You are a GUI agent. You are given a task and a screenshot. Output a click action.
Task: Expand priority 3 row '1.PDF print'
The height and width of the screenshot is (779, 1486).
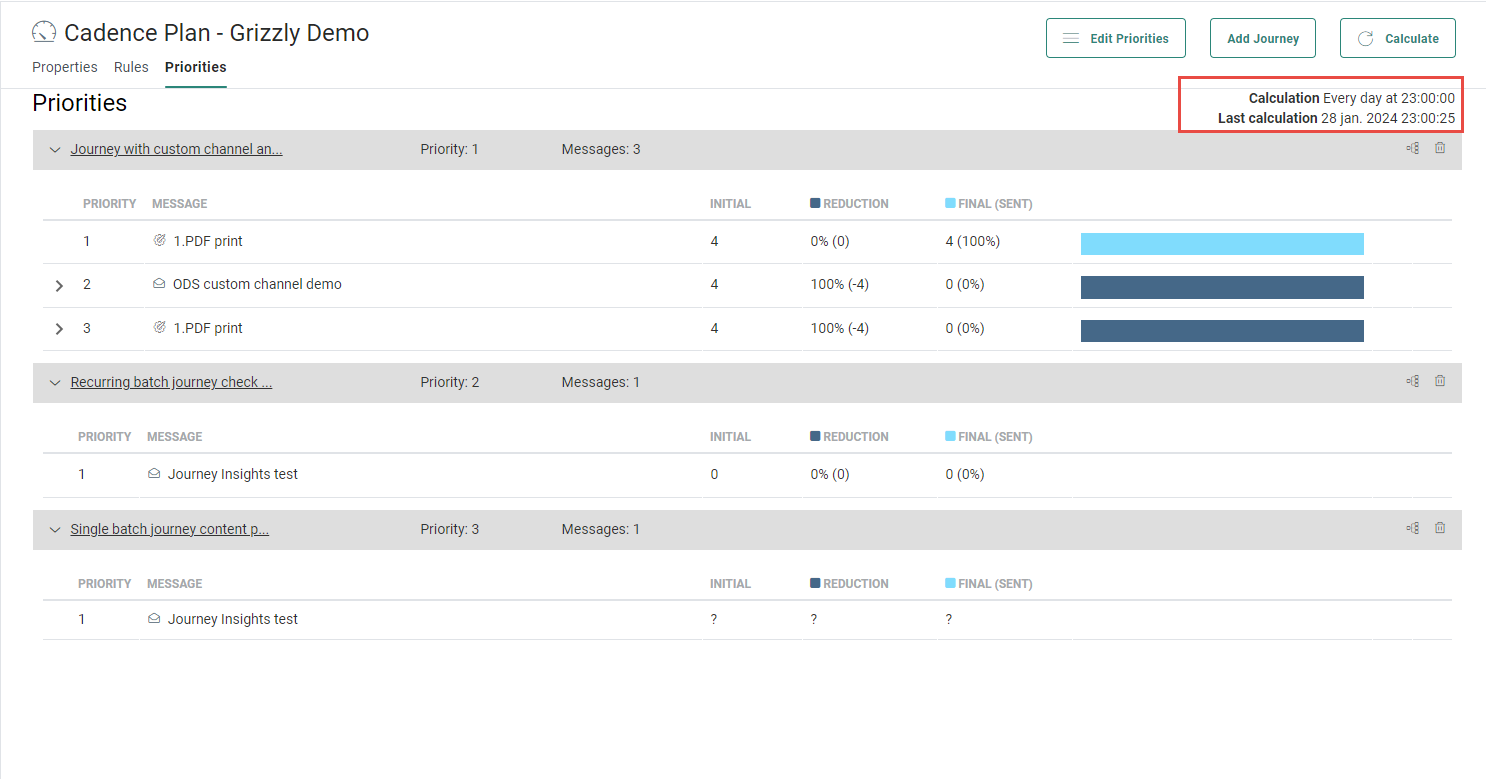[59, 329]
